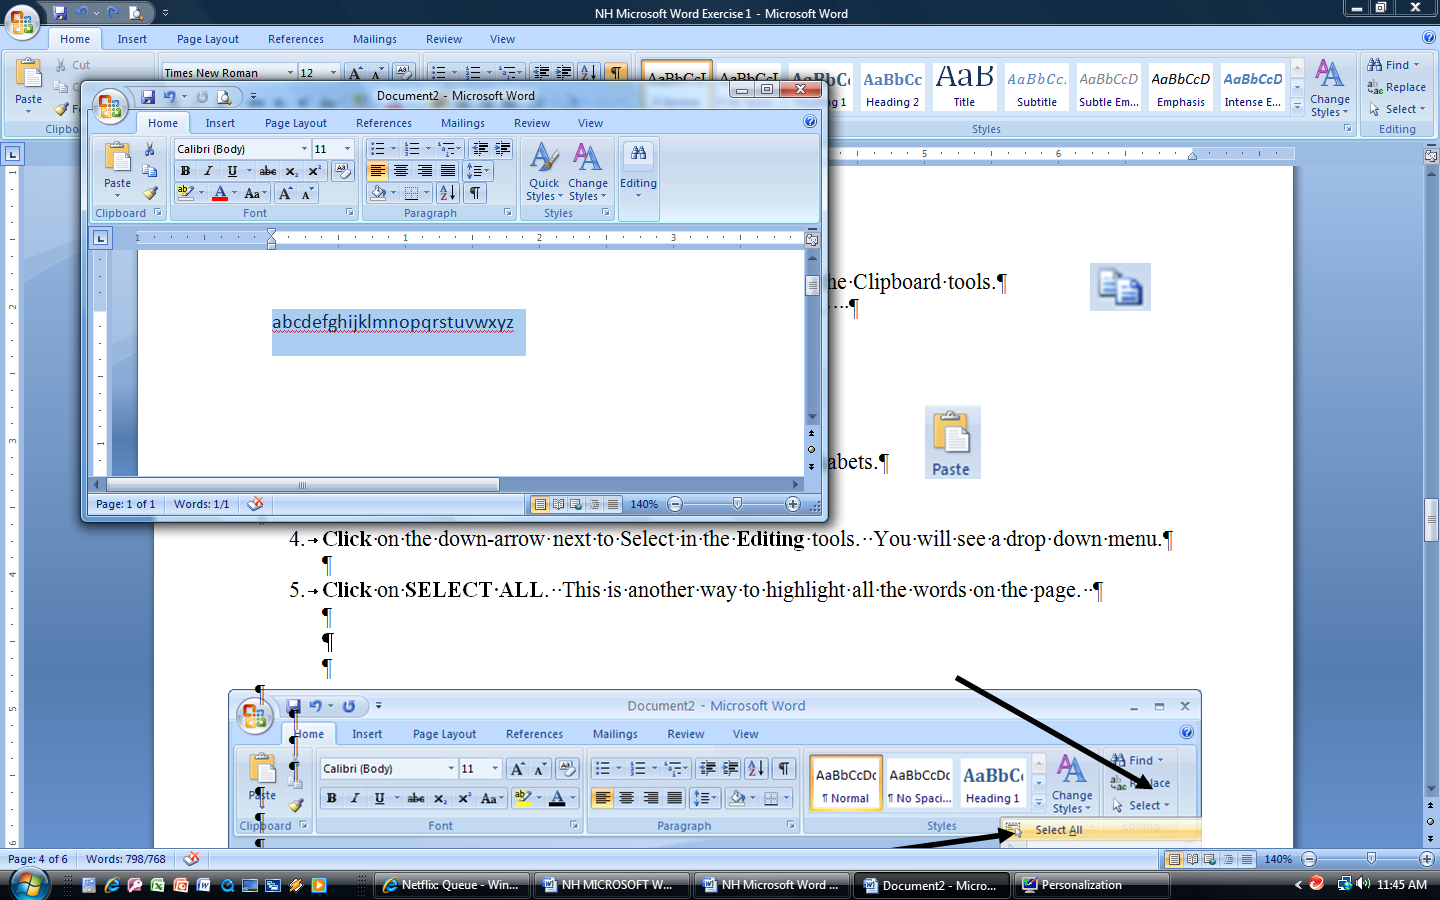1440x900 pixels.
Task: Toggle Bold in Document2 ribbon
Action: (185, 171)
